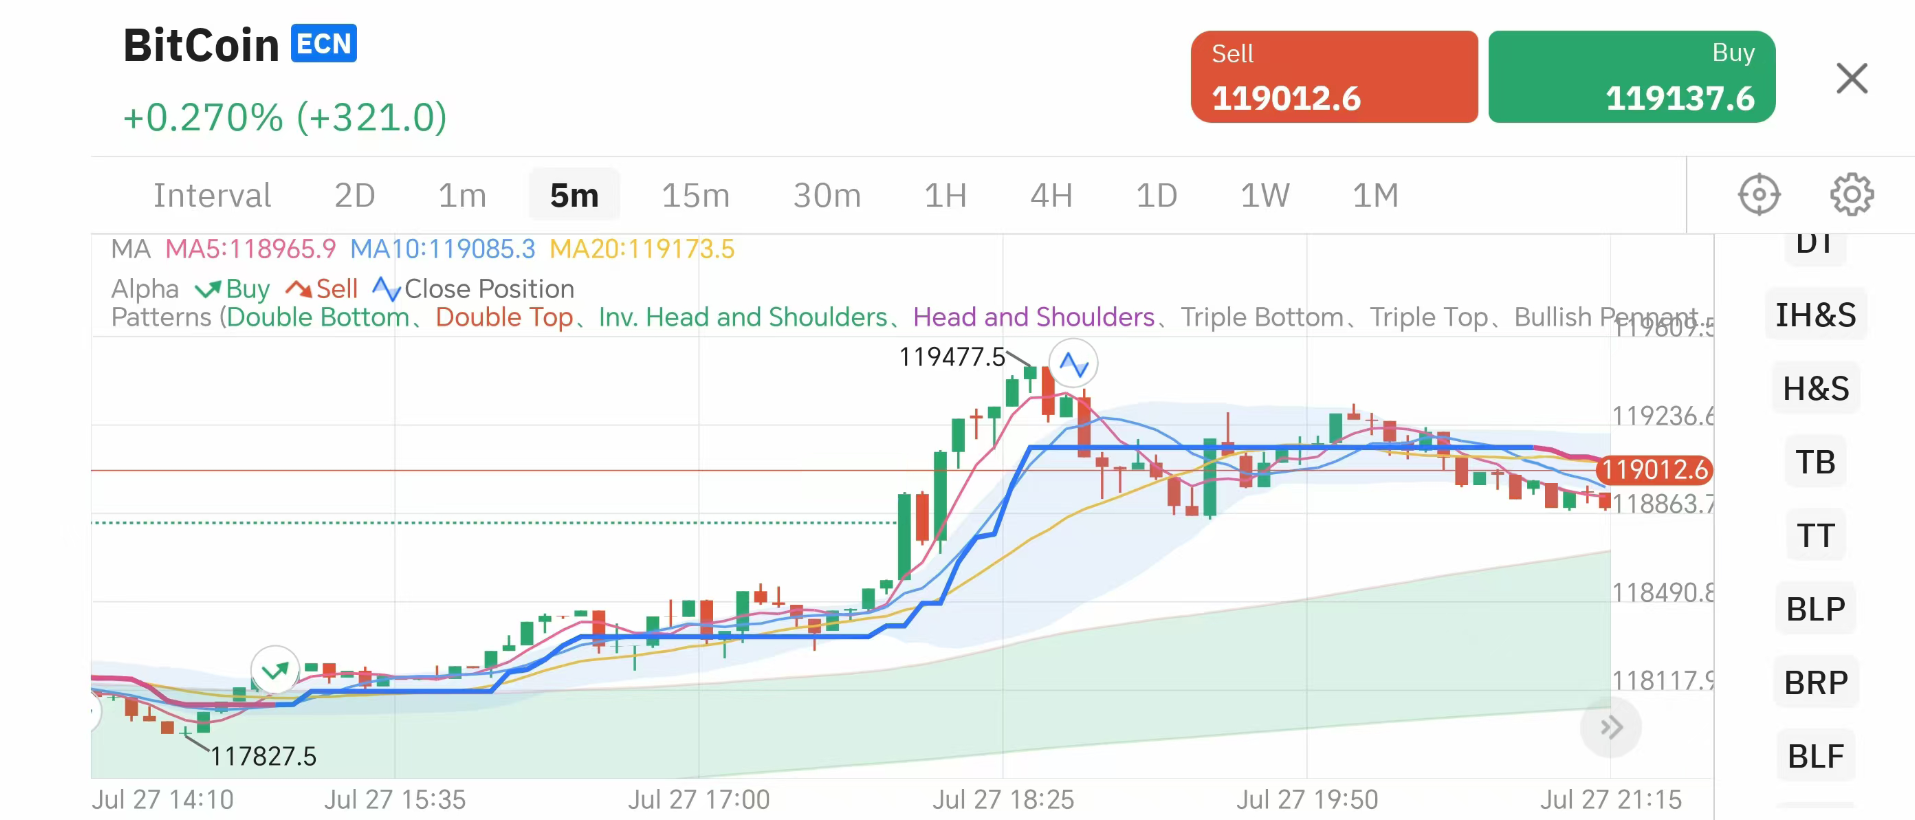This screenshot has width=1915, height=820.
Task: Toggle the BRP pattern button
Action: (x=1815, y=682)
